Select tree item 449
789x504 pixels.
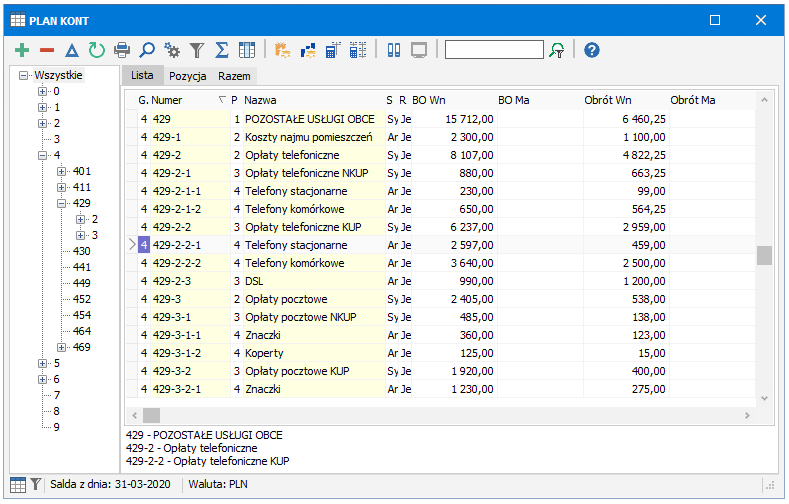pos(82,283)
